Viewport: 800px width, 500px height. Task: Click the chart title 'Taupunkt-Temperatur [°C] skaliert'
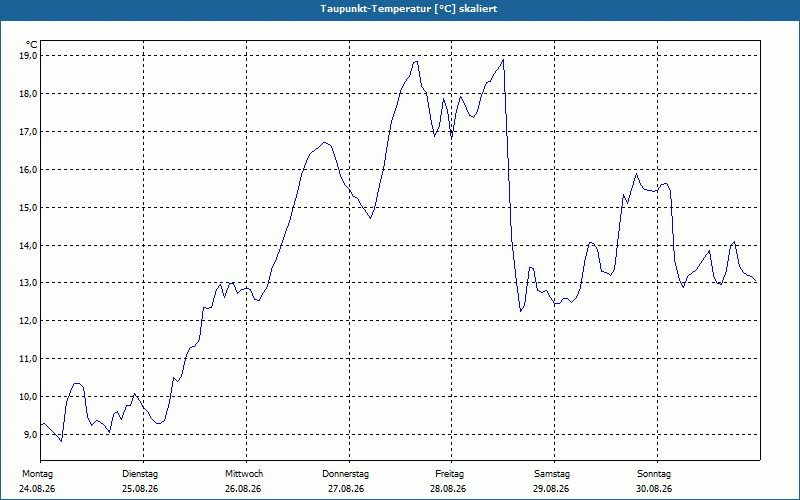(x=408, y=9)
